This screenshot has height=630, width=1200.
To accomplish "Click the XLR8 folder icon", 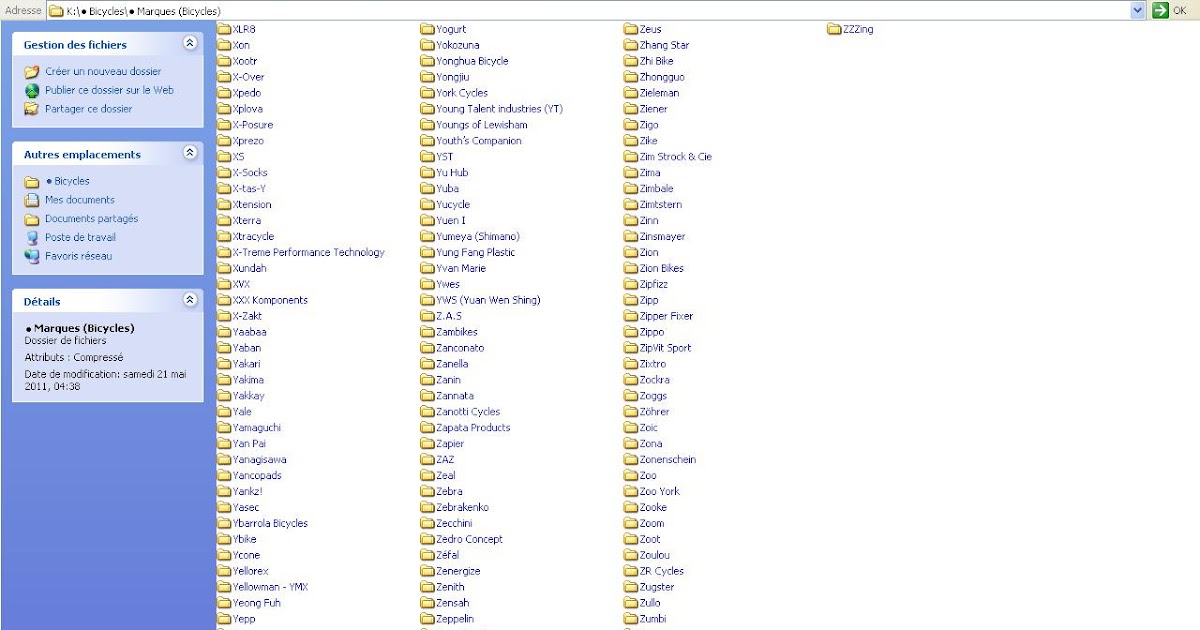I will [x=224, y=29].
